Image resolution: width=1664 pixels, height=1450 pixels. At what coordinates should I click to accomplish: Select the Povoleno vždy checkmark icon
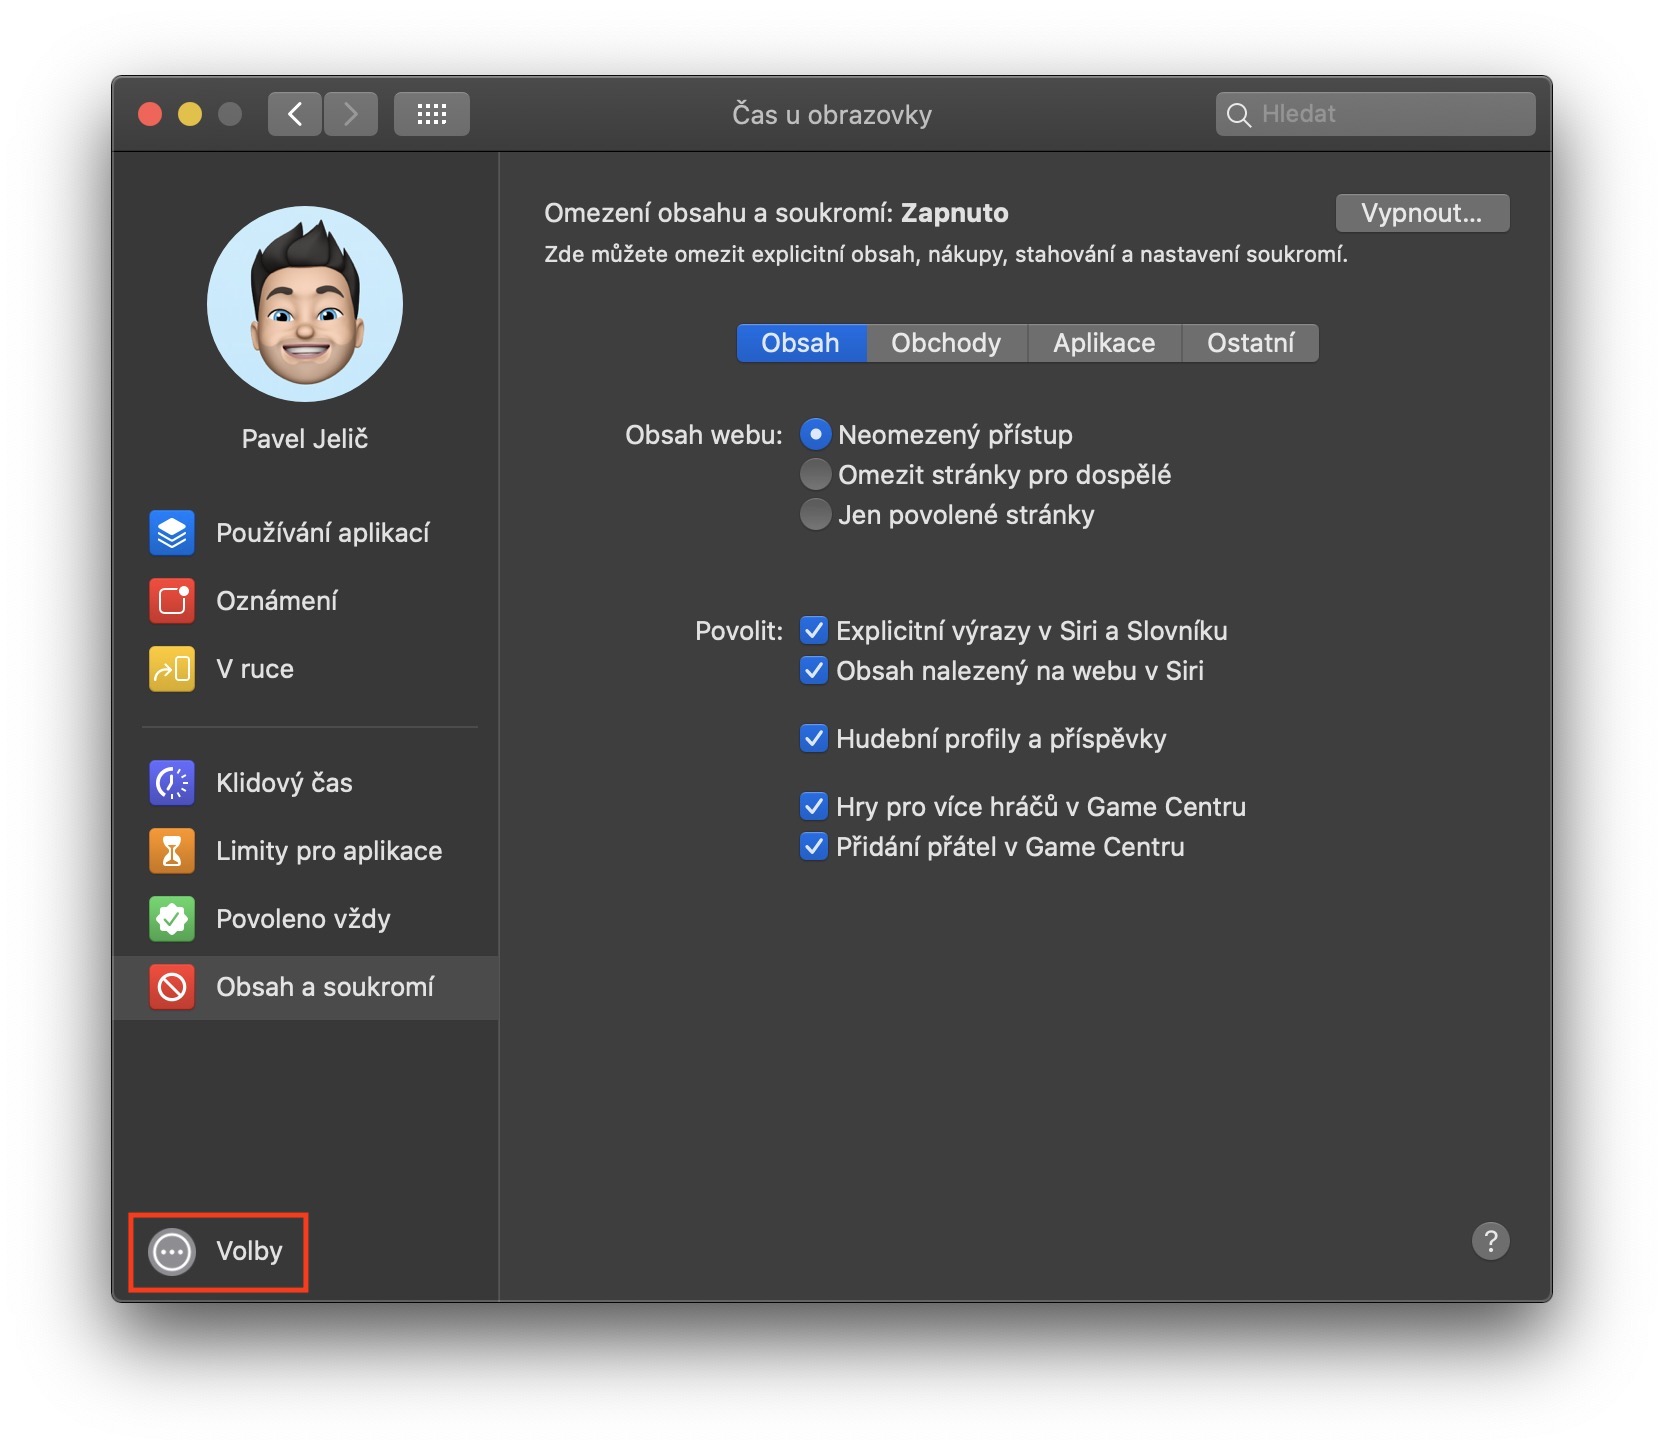[172, 918]
